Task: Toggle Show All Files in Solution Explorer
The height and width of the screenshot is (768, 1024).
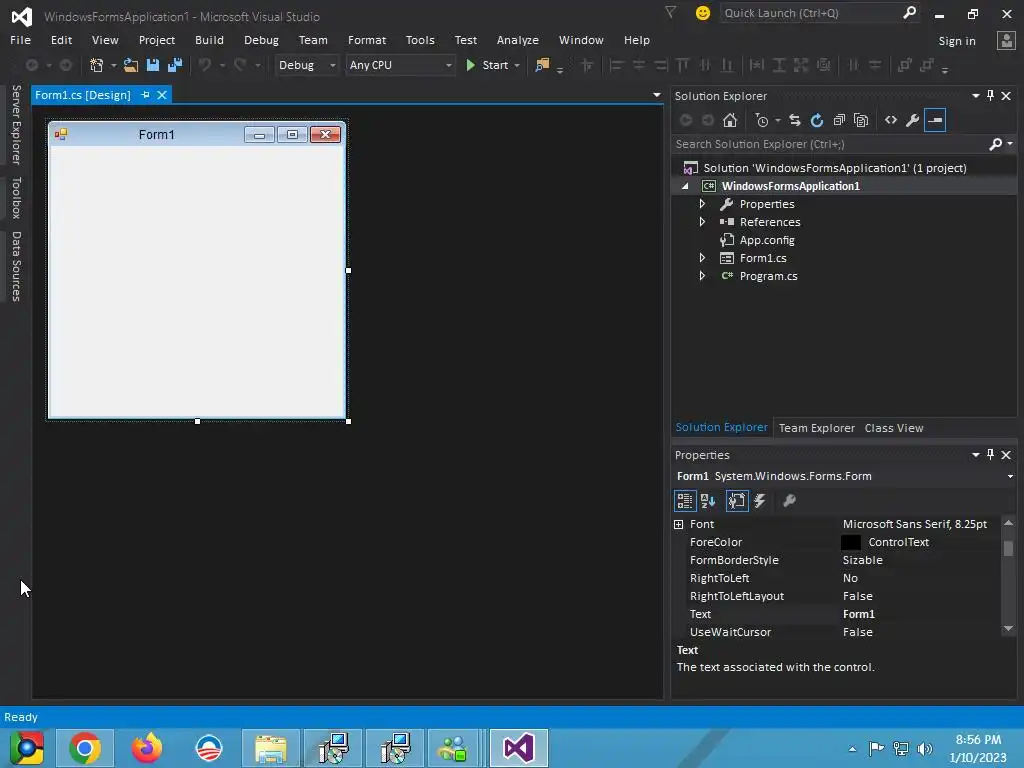Action: pyautogui.click(x=861, y=120)
